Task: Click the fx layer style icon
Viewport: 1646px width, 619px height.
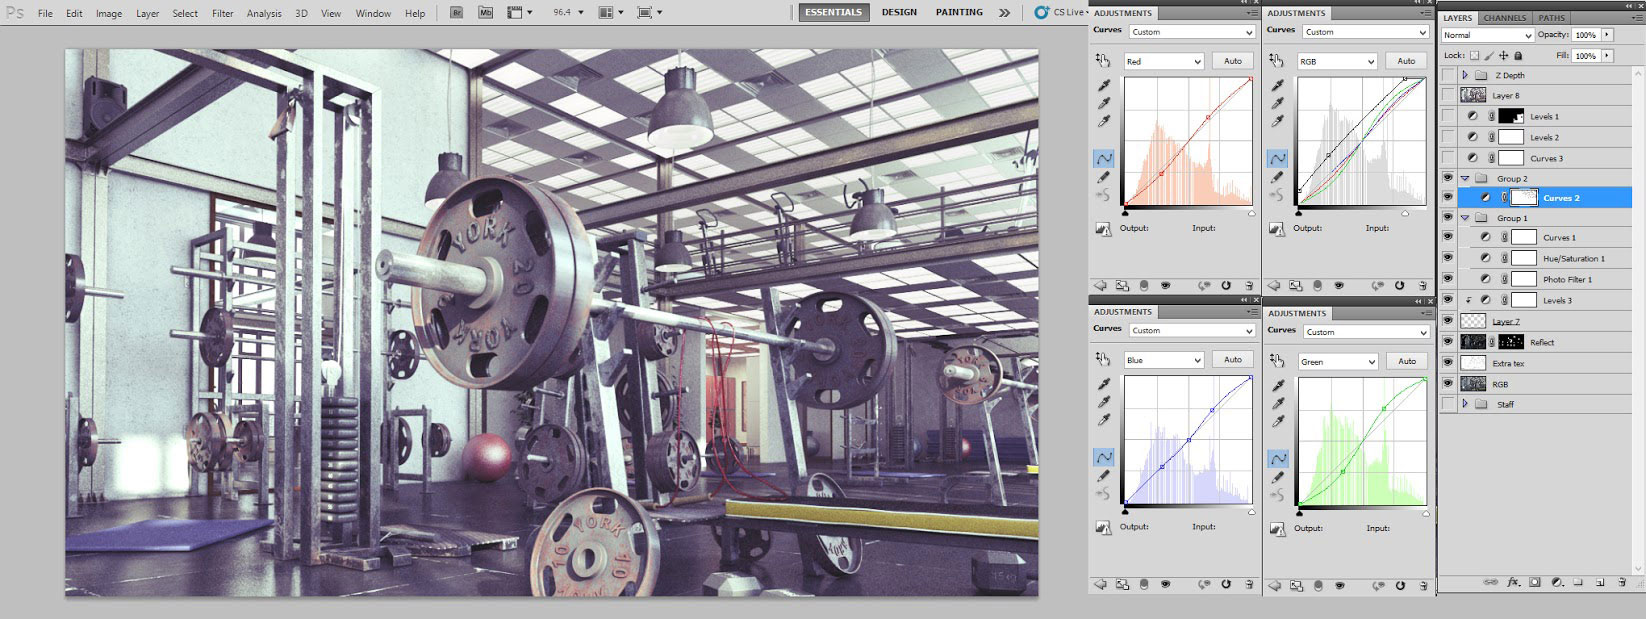Action: (x=1513, y=582)
